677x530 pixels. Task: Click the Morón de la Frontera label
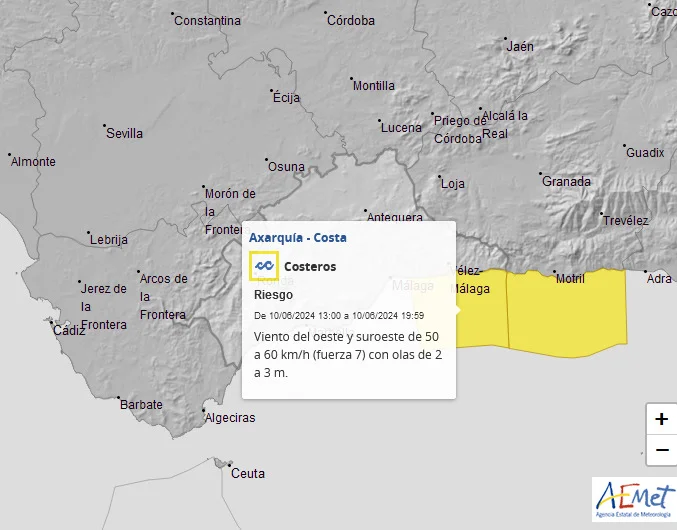(x=230, y=211)
